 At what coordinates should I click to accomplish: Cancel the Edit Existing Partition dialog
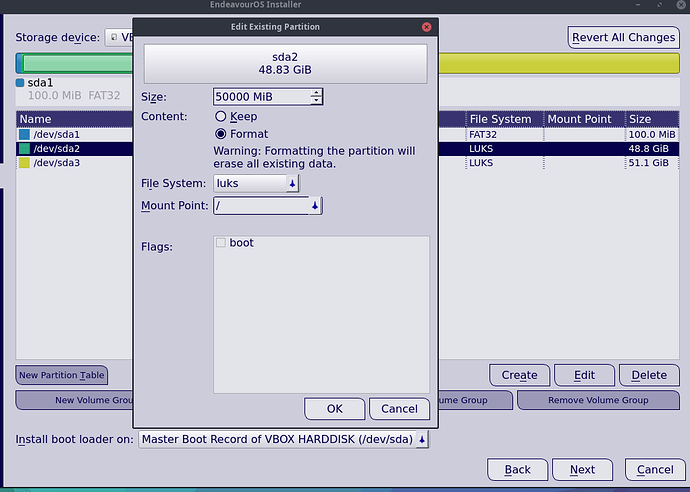point(399,409)
